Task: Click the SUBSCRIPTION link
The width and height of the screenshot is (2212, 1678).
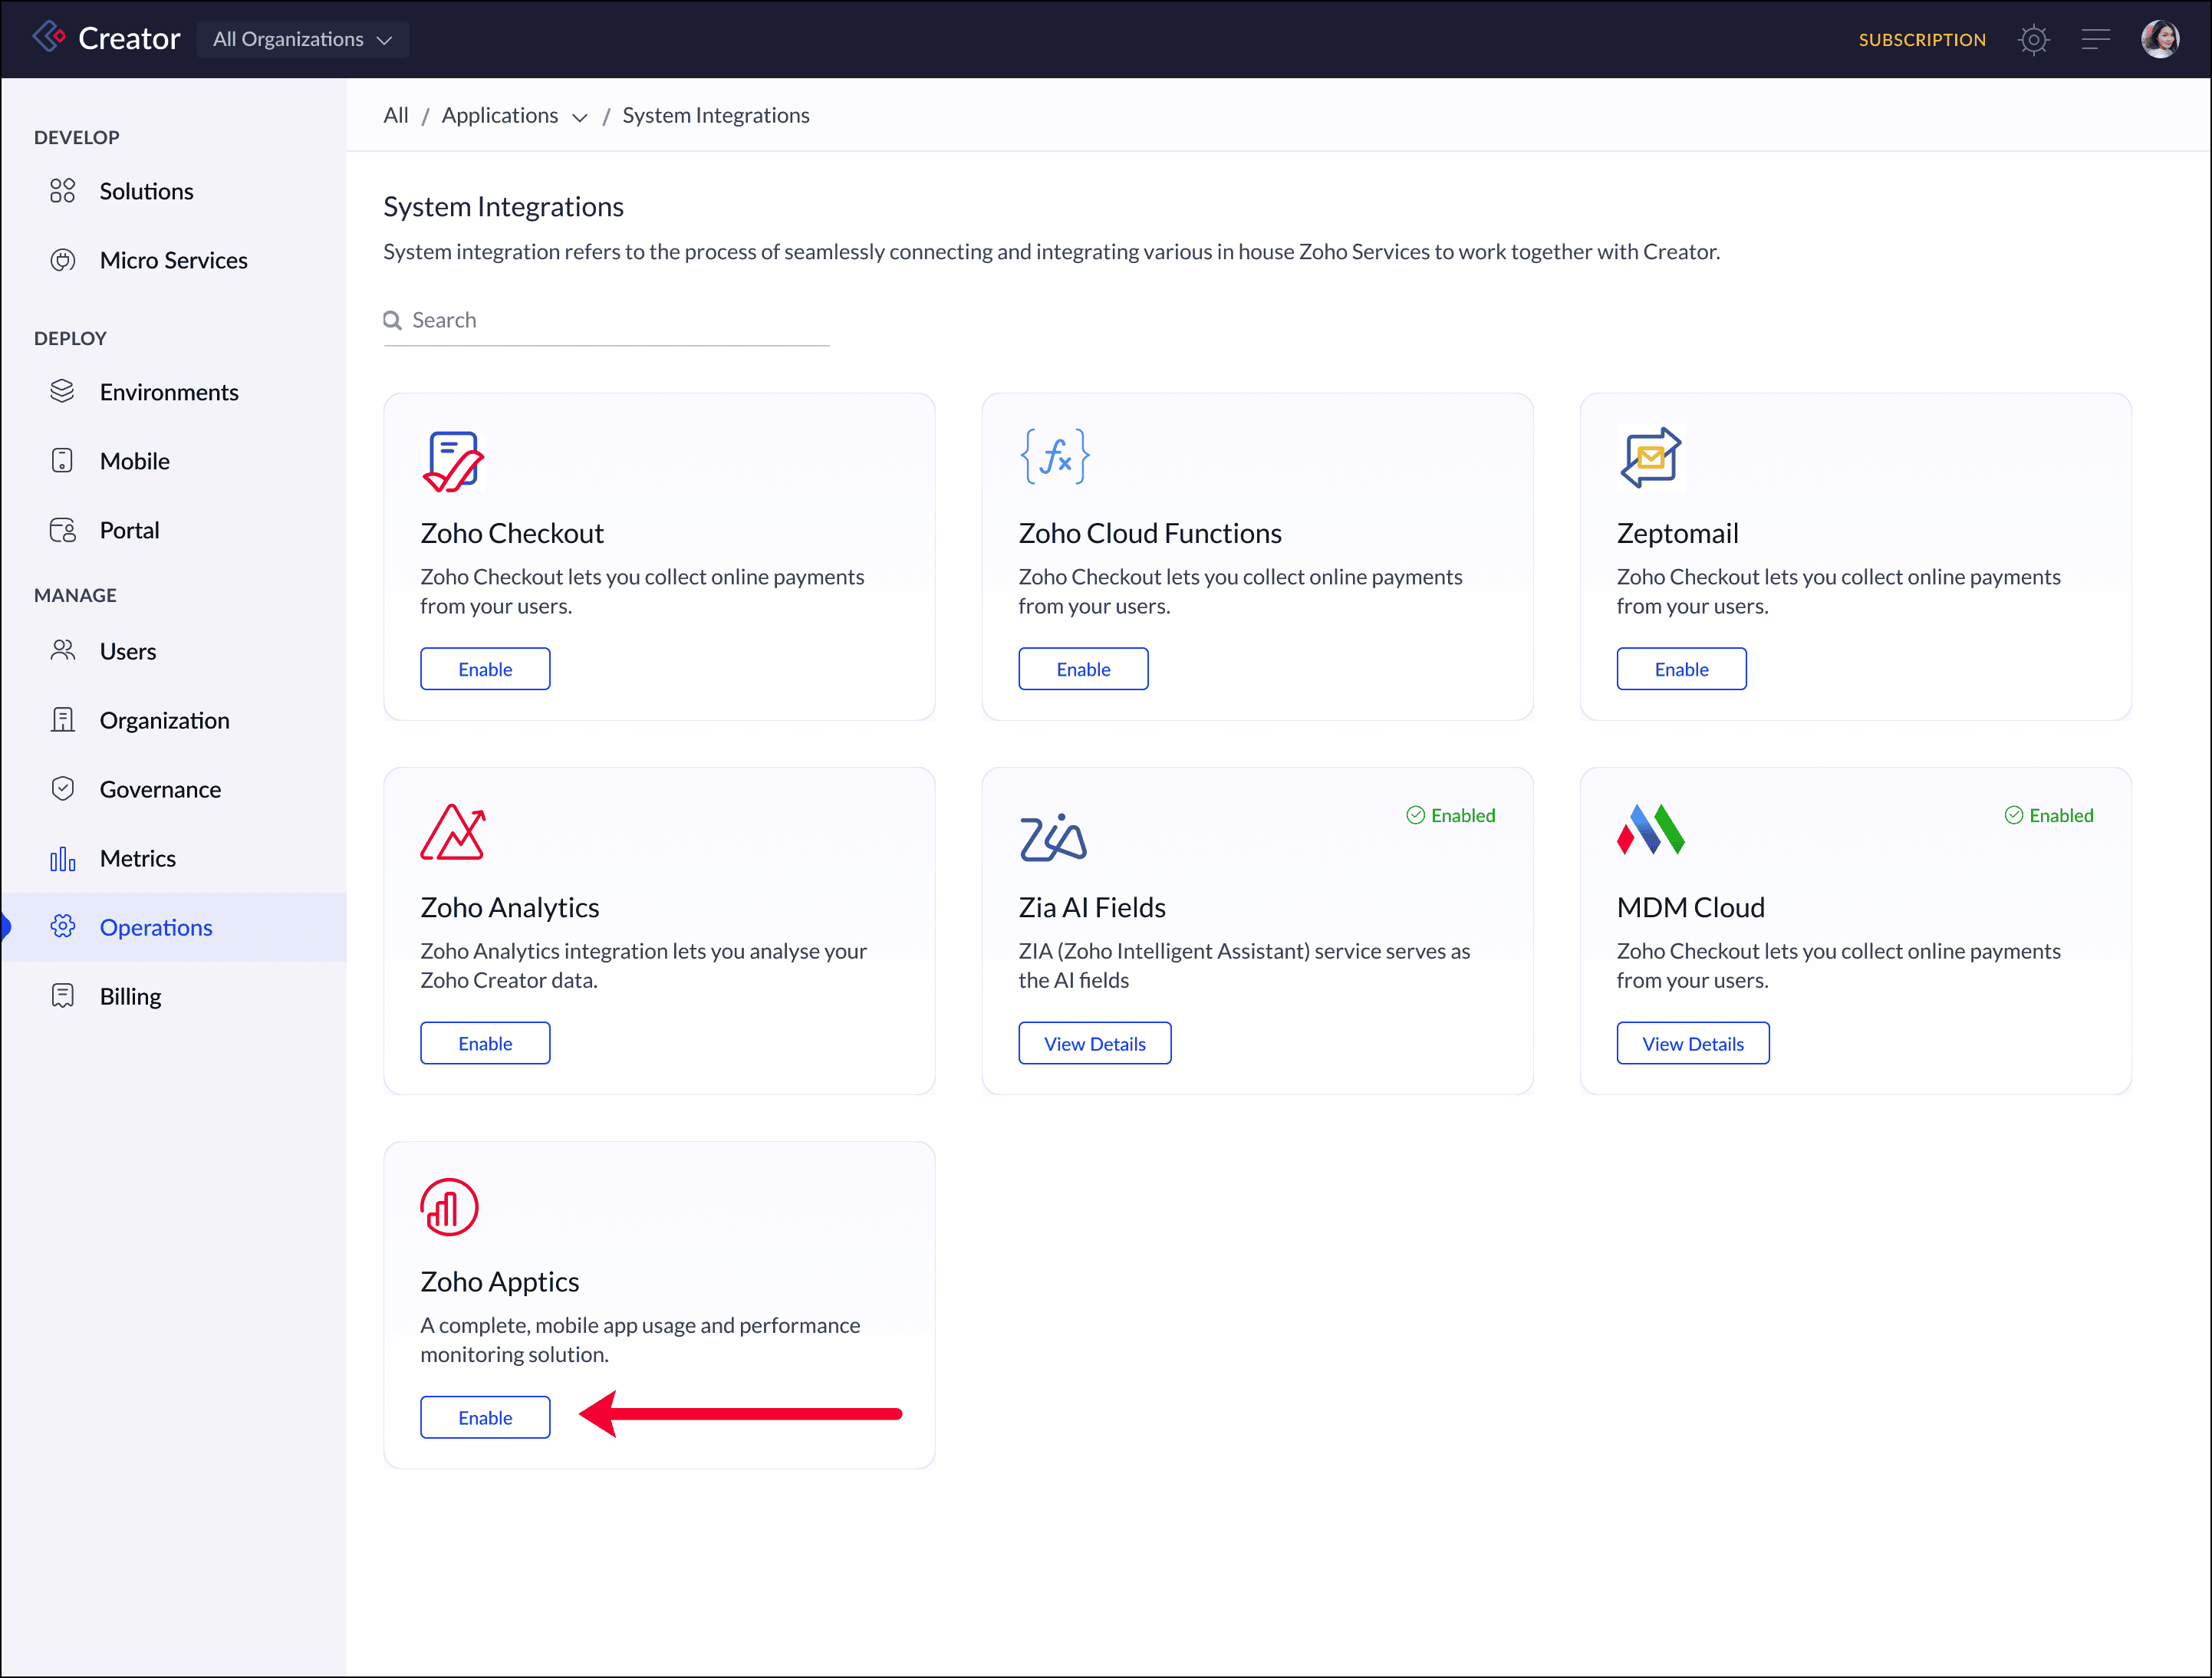Action: pyautogui.click(x=1921, y=40)
